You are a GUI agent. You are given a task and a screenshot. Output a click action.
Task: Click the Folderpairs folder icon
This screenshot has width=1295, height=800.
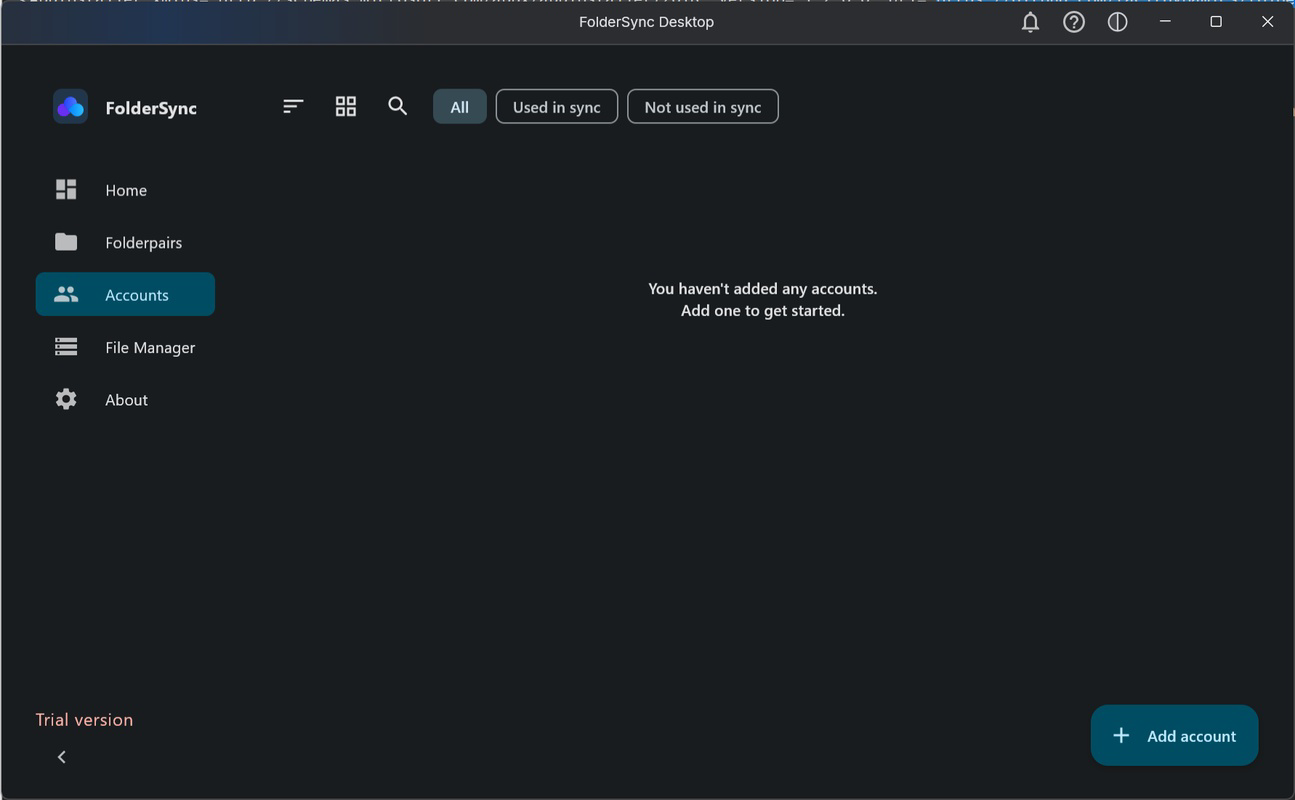click(x=66, y=242)
